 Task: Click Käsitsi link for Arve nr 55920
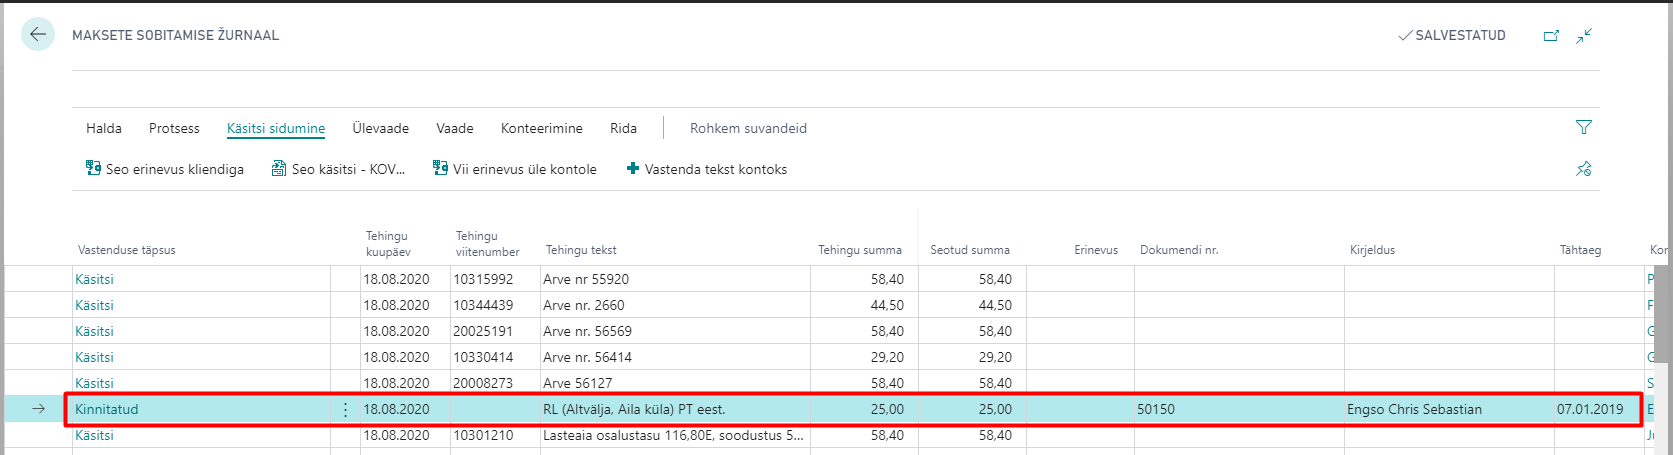[x=94, y=279]
